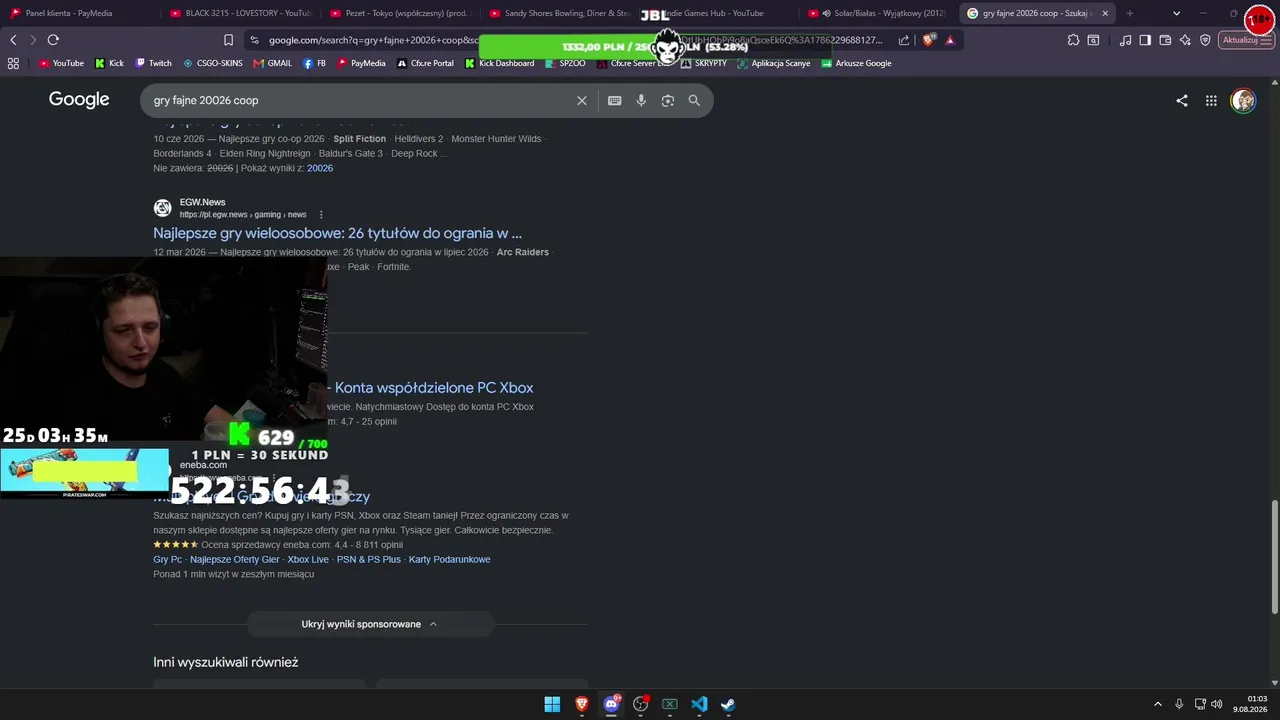Open the Google apps grid

tap(1211, 101)
